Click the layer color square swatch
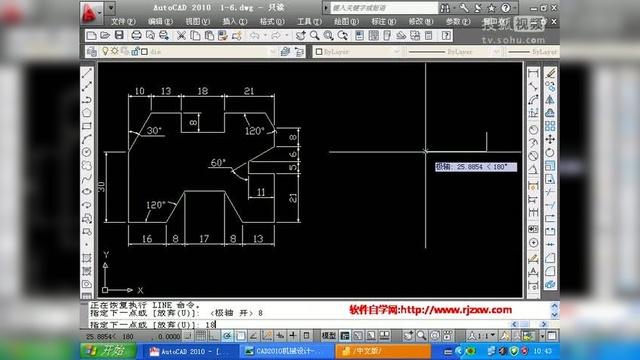Screen dimensions: 640x360 144,52
